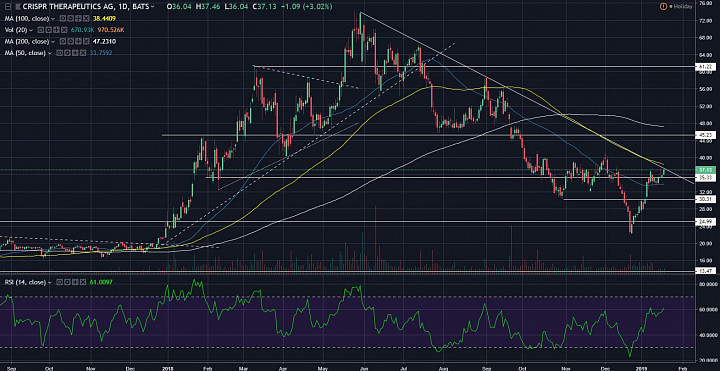Image resolution: width=720 pixels, height=371 pixels.
Task: Click the open price value O36.04
Action: point(180,6)
